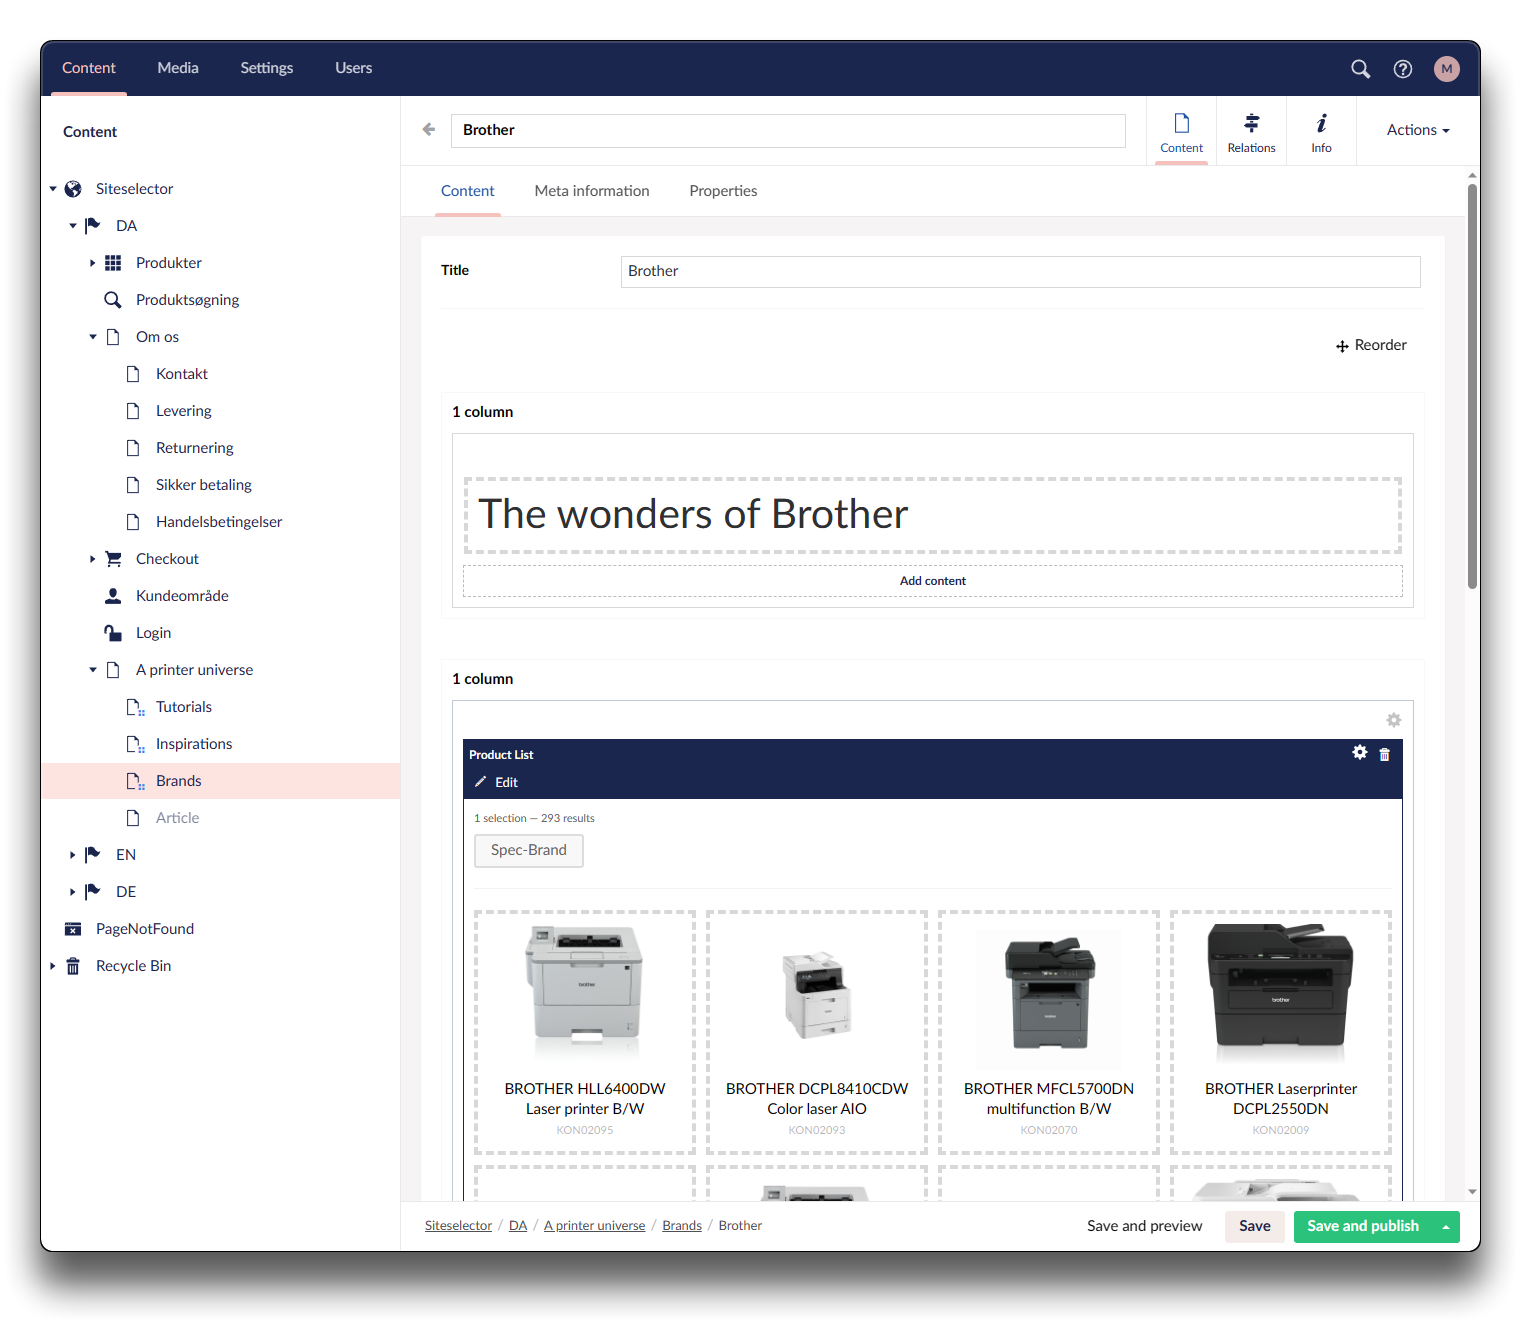Click the back arrow beside the name field

tap(429, 130)
